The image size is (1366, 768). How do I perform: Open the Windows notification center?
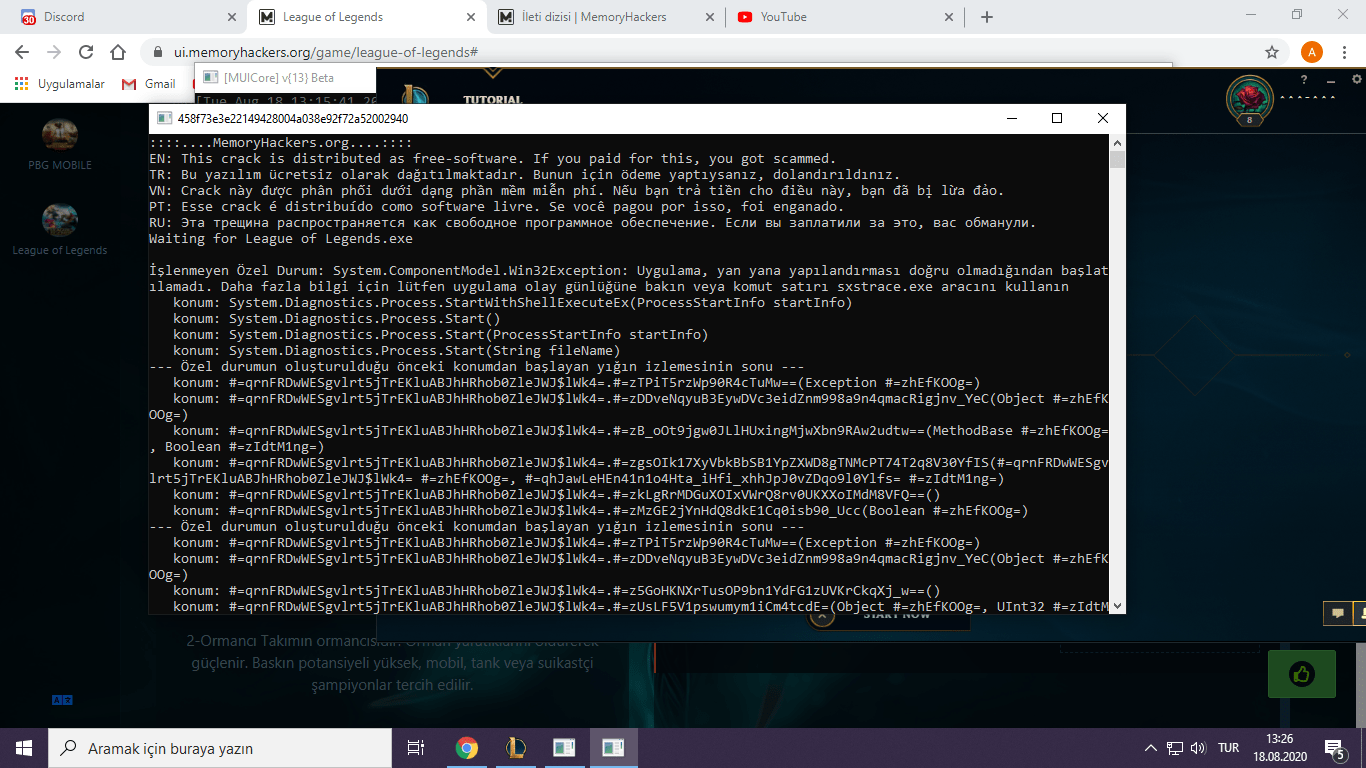coord(1335,748)
